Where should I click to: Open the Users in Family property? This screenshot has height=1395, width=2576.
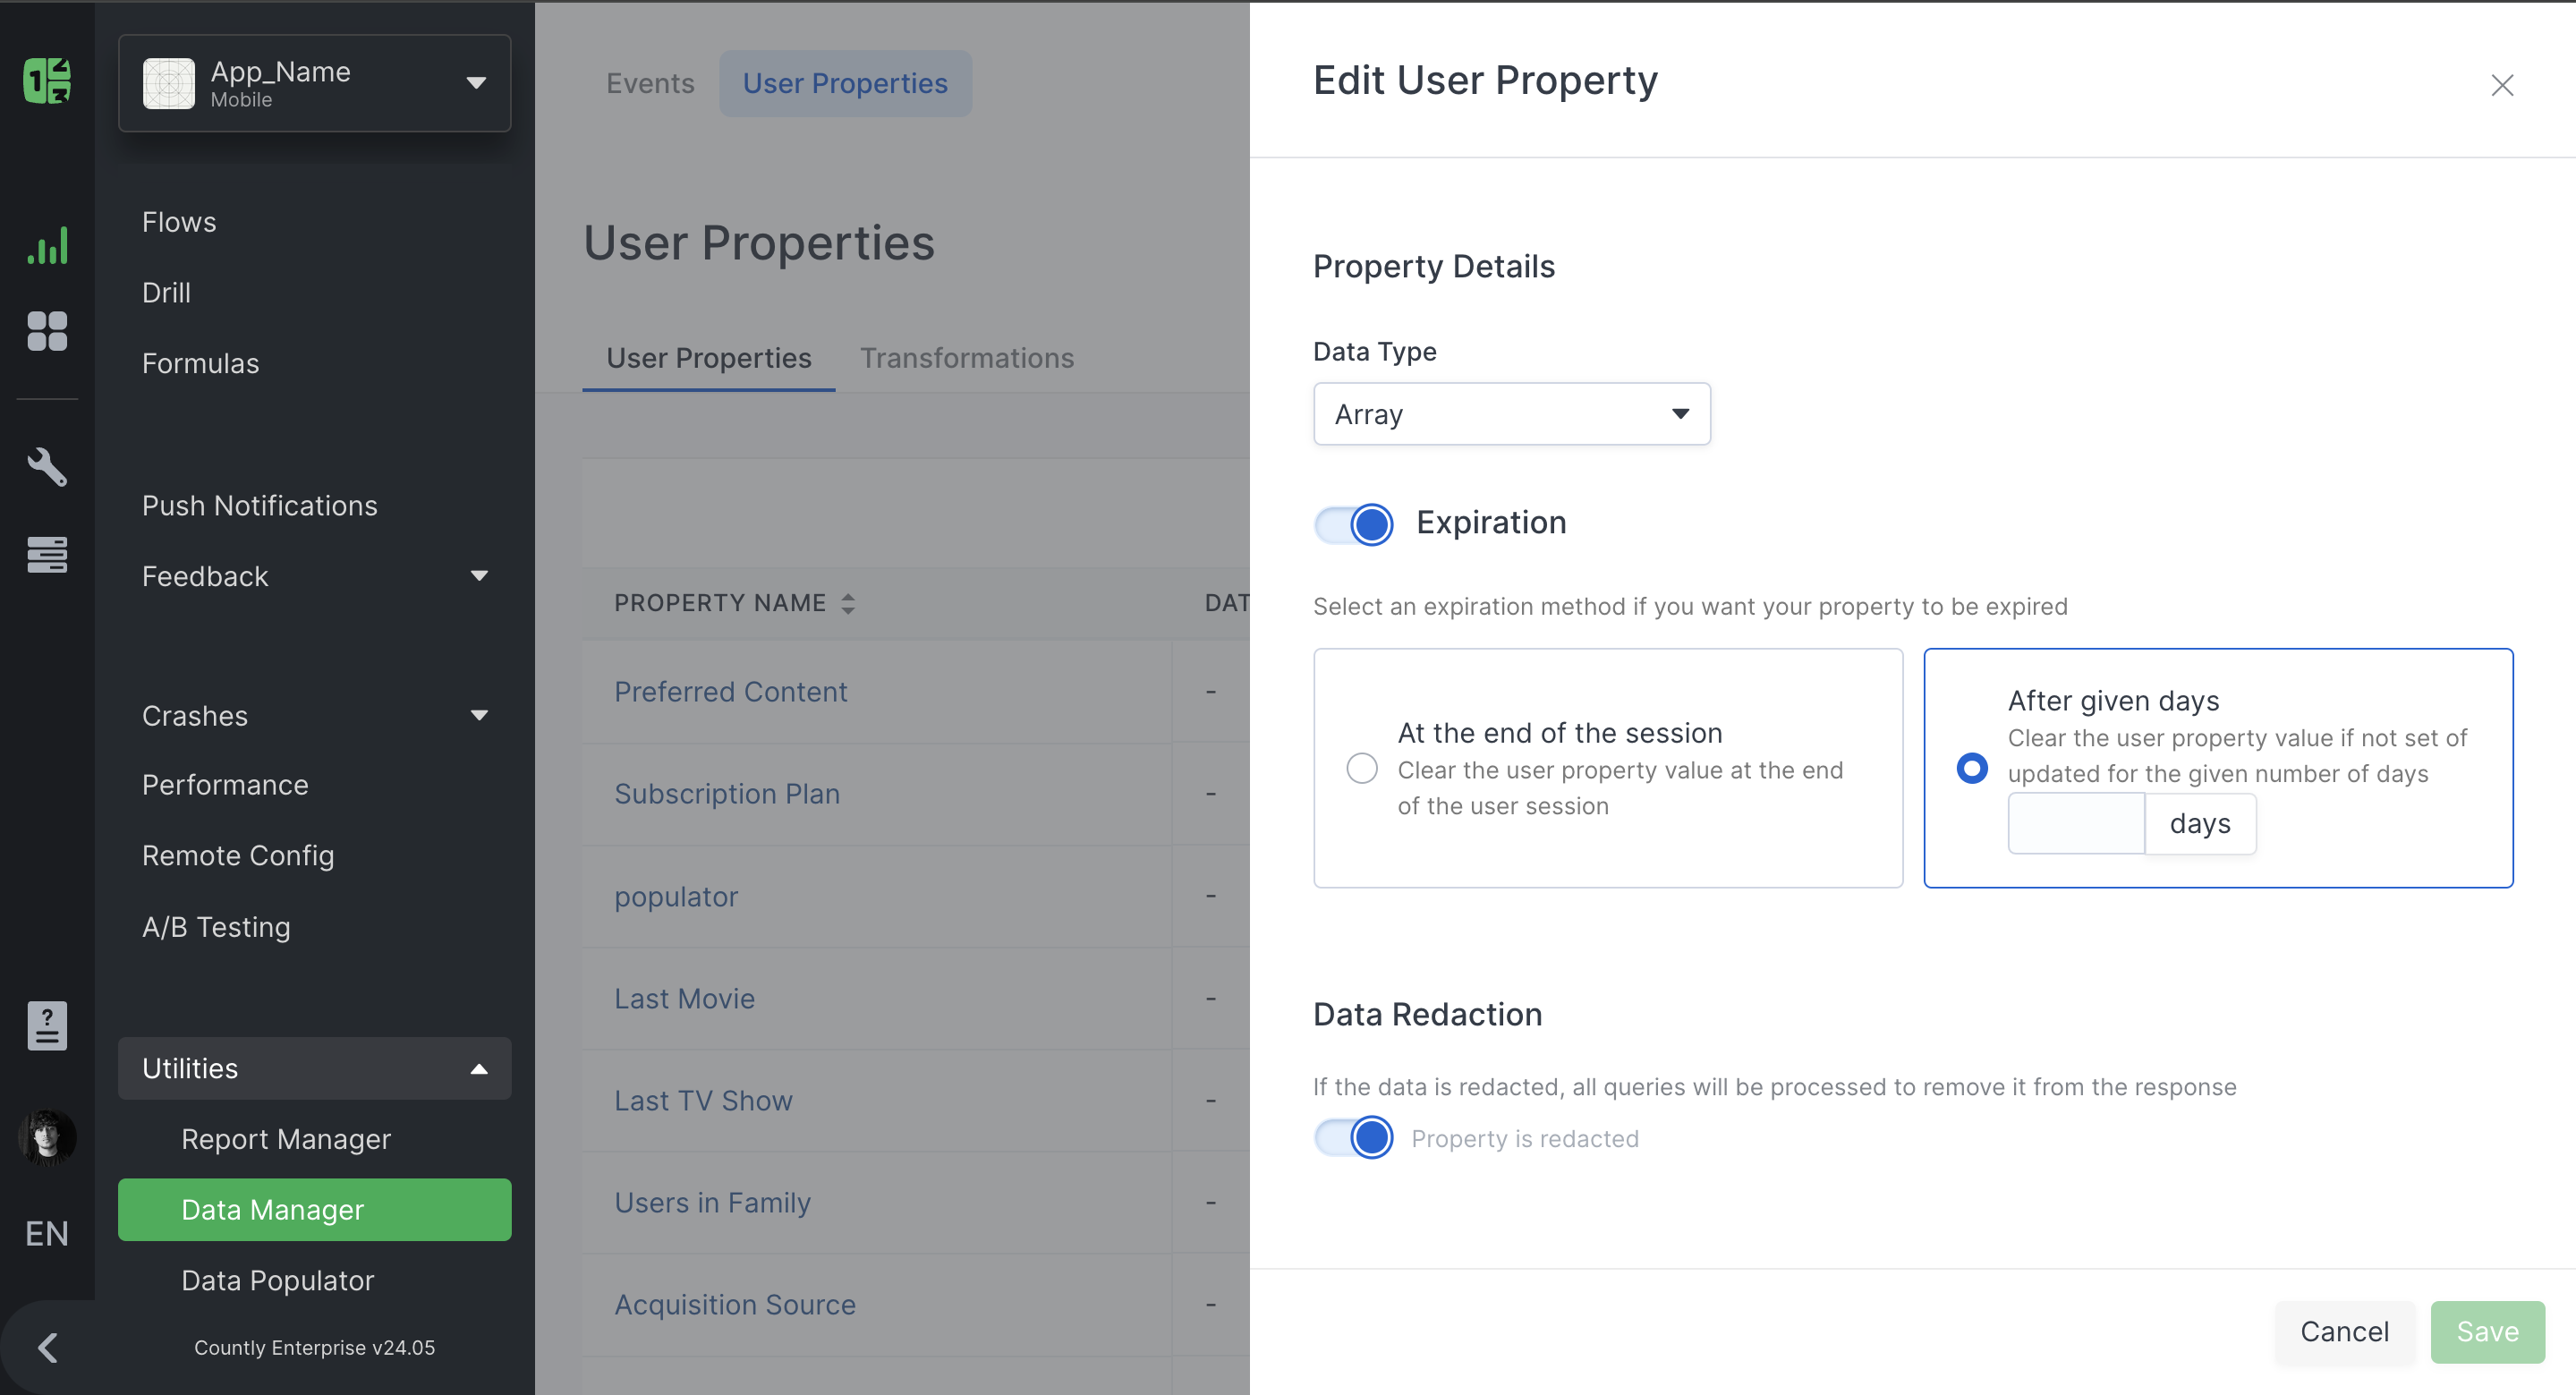[713, 1203]
